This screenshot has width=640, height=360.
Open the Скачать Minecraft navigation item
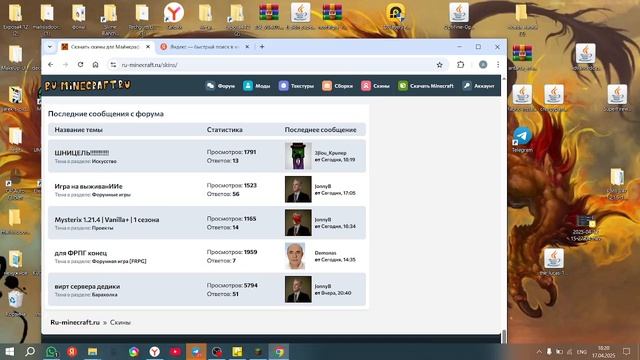coord(426,86)
